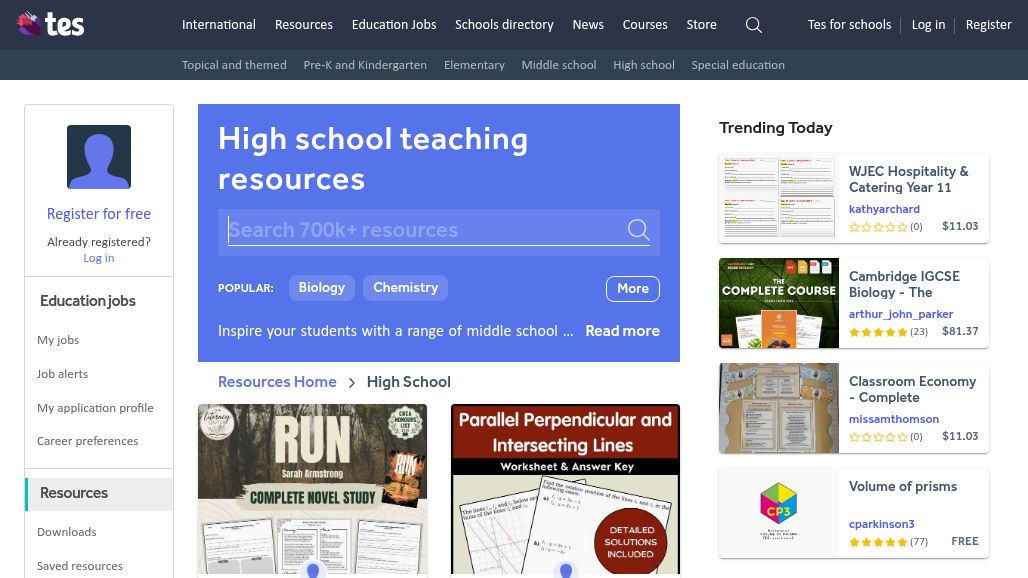
Task: Visit author missamthomson profile
Action: coord(894,419)
